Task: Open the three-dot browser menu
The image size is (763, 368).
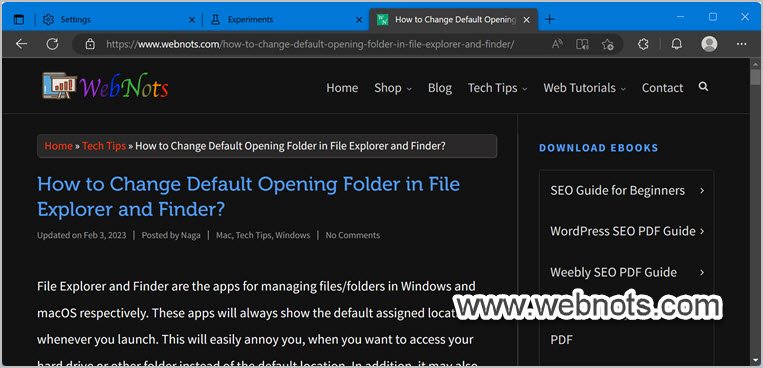Action: [x=742, y=44]
